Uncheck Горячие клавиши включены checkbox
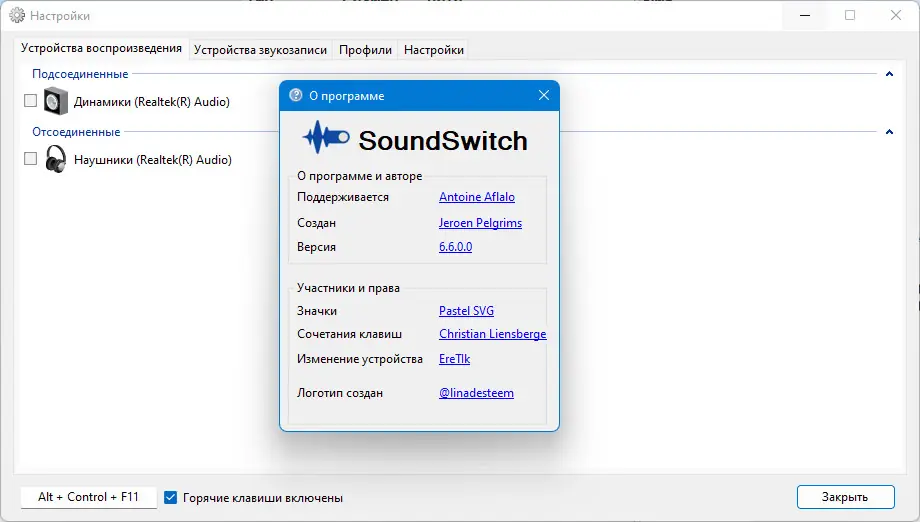Viewport: 920px width, 522px height. click(x=170, y=497)
